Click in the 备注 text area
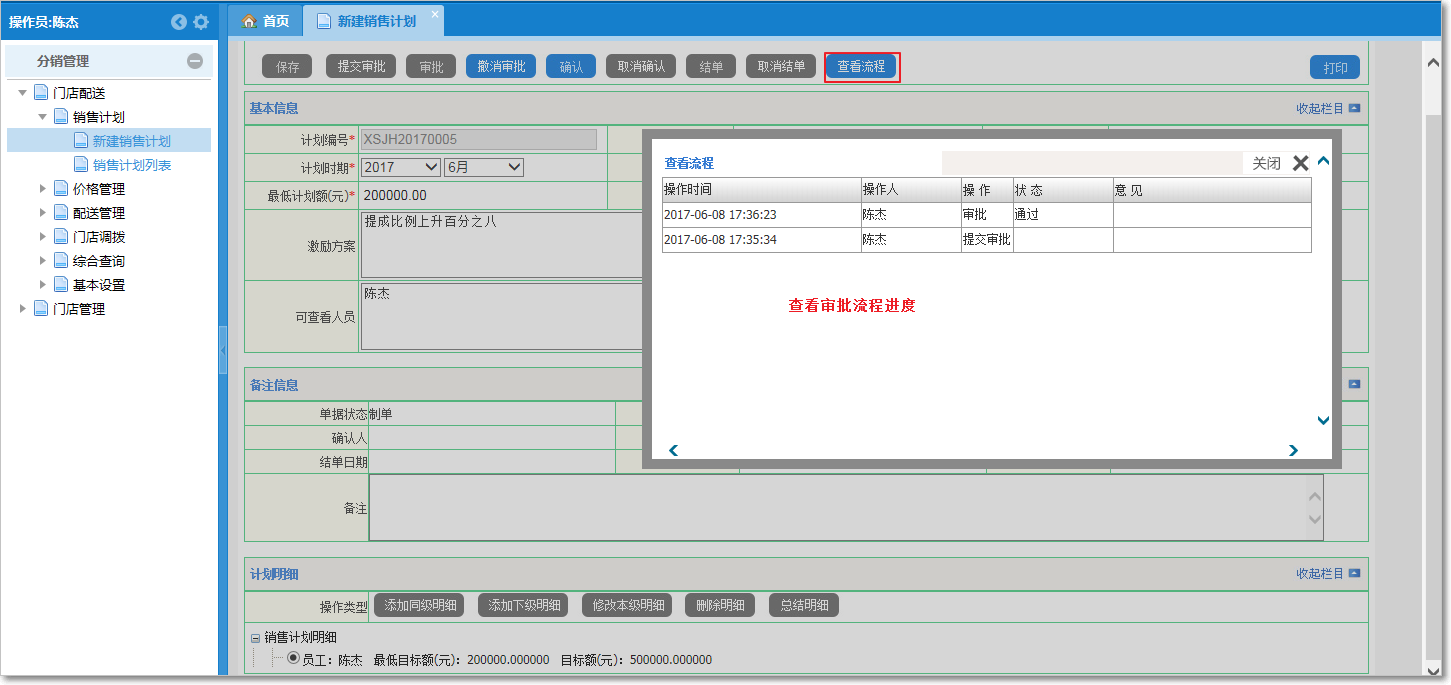Image resolution: width=1451 pixels, height=685 pixels. 840,508
